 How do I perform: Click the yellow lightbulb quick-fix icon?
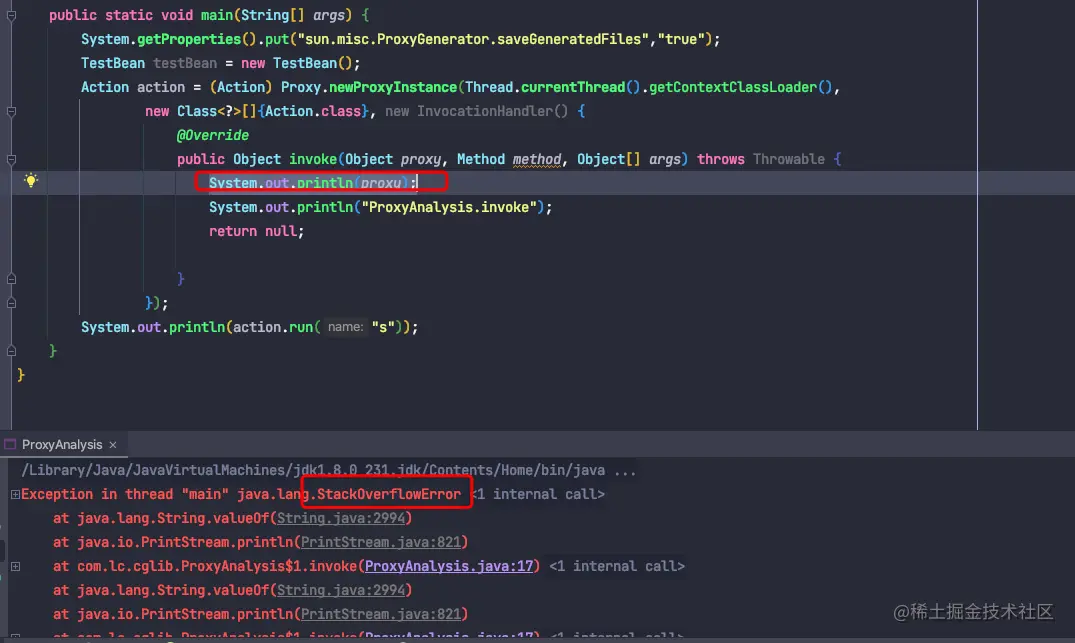click(x=31, y=181)
